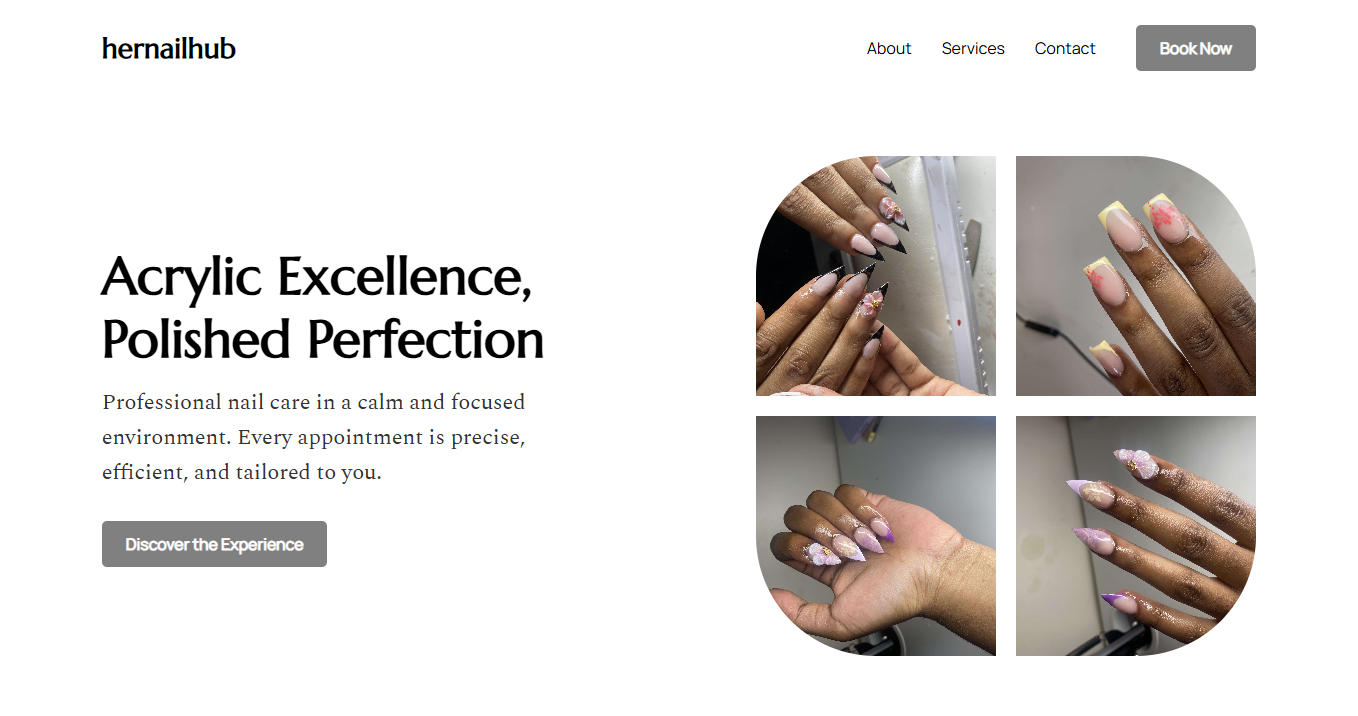View the open palm lilac nails photo
Viewport: 1358px width, 716px height.
click(x=875, y=536)
